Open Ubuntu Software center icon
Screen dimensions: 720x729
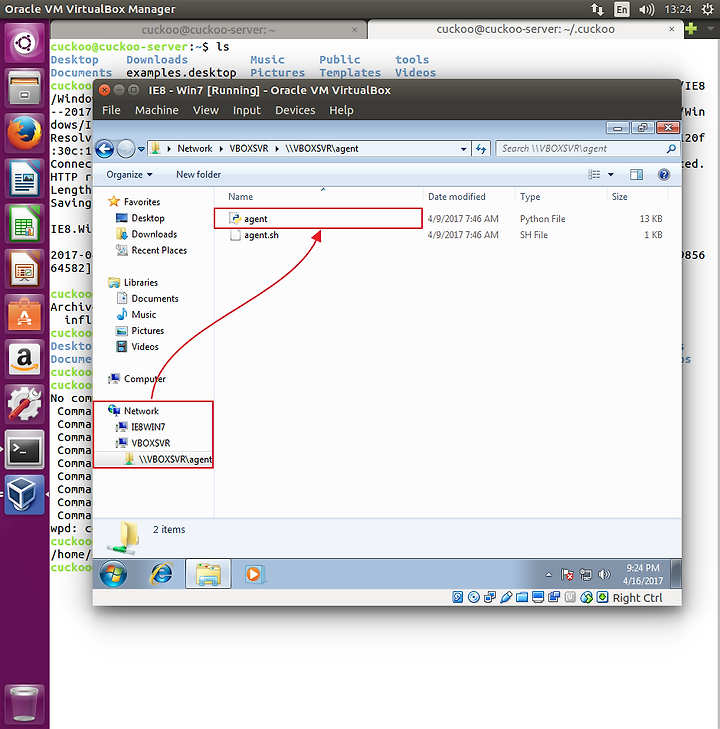click(x=24, y=314)
